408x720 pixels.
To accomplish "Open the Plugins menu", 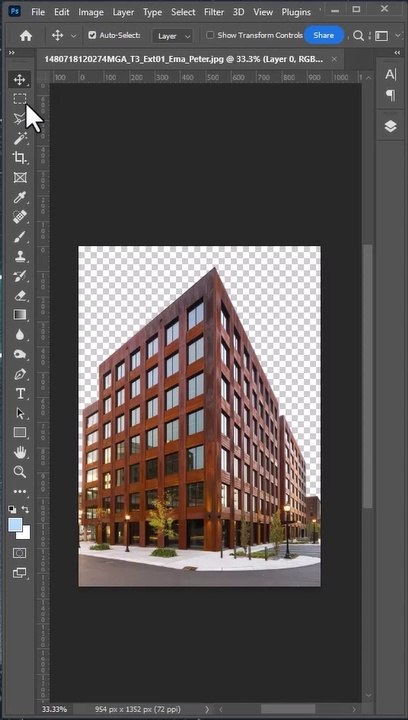I will coord(296,12).
